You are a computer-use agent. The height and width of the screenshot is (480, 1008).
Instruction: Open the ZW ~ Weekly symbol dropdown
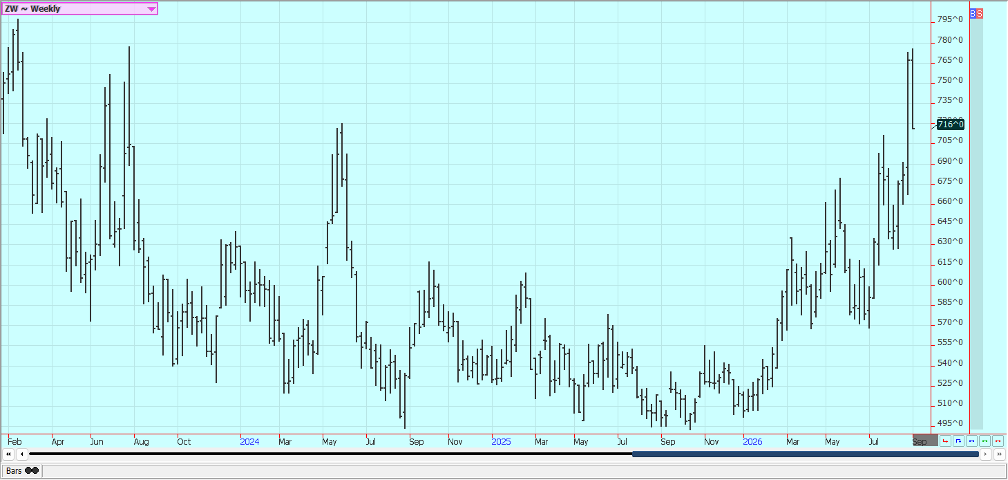click(x=79, y=8)
